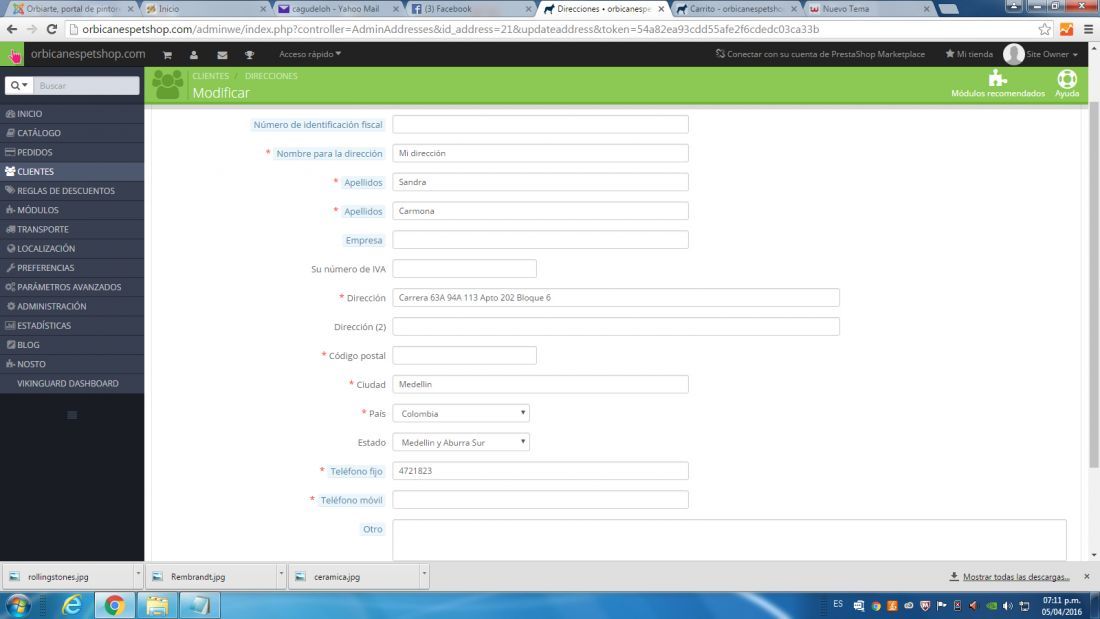Image resolution: width=1100 pixels, height=619 pixels.
Task: Open INICIO in the sidebar
Action: click(72, 114)
